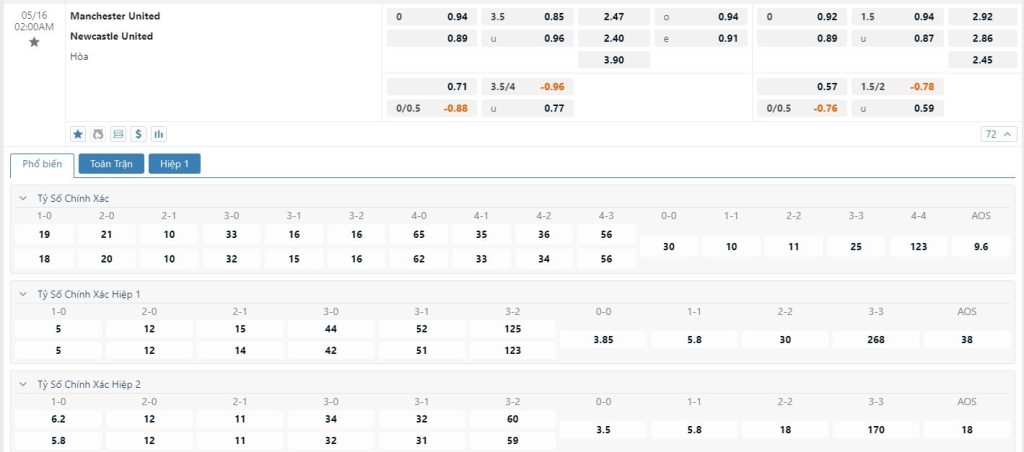This screenshot has height=452, width=1024.
Task: Click the blue star icon in match toolbar
Action: 78,133
